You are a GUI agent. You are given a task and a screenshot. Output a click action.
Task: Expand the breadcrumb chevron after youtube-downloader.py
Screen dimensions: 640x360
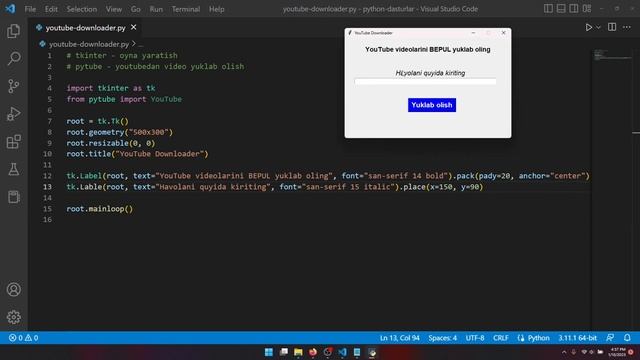click(133, 43)
